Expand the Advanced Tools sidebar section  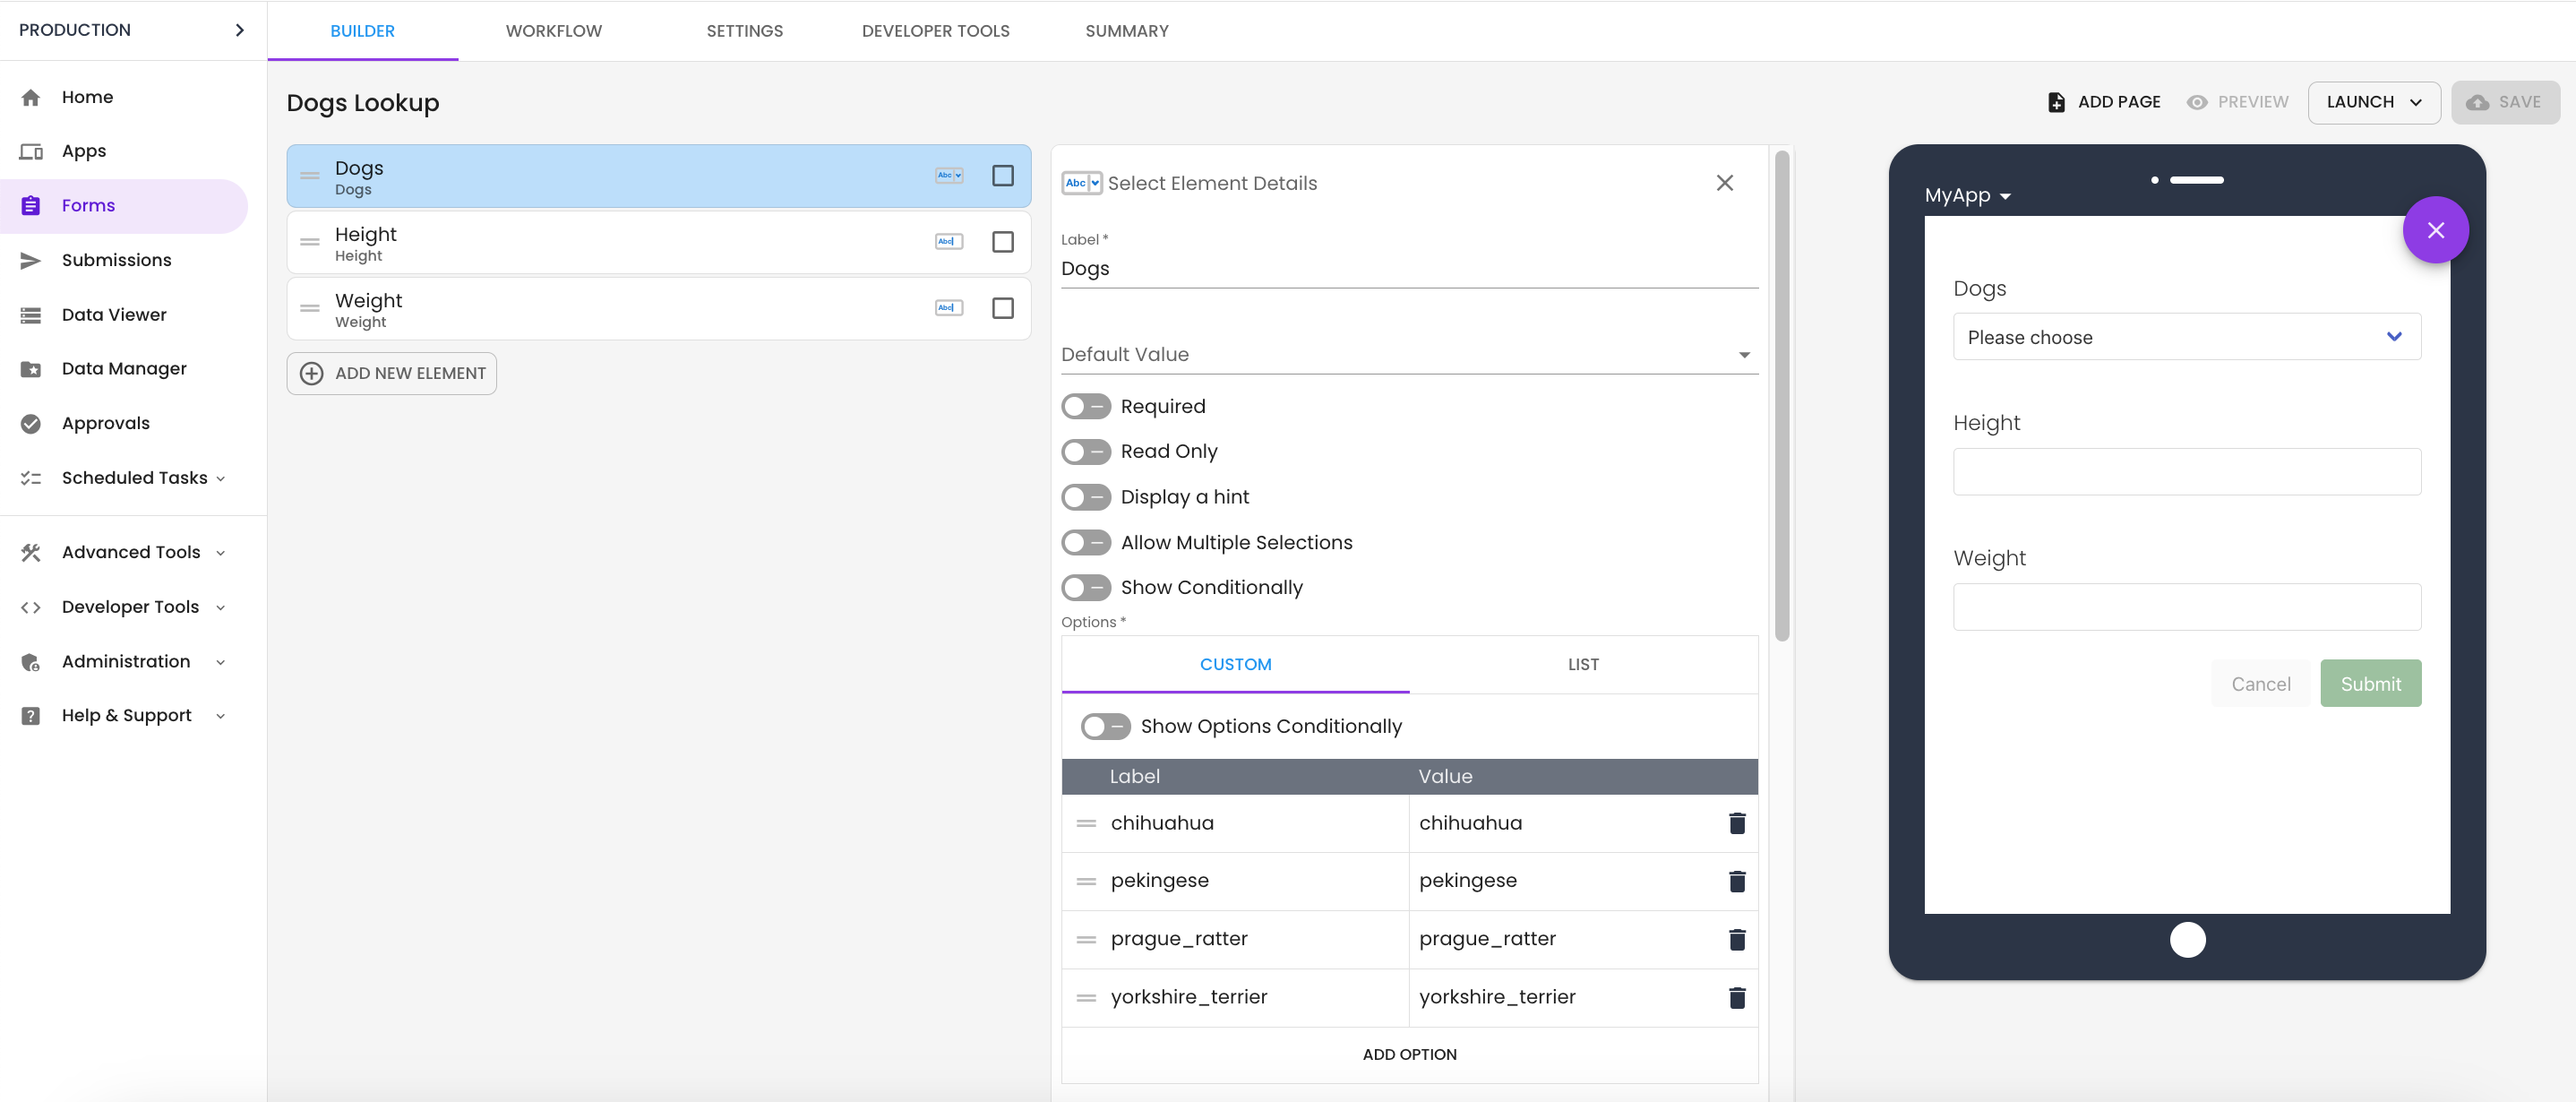pyautogui.click(x=132, y=552)
